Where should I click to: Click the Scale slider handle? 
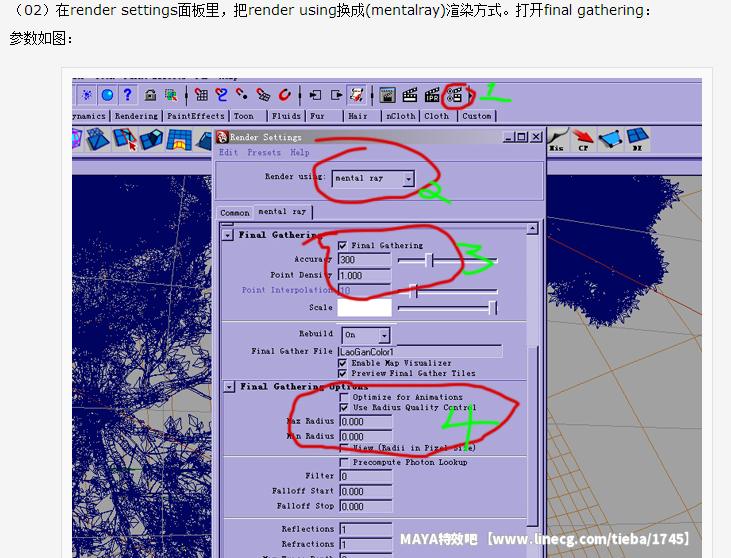(x=493, y=308)
